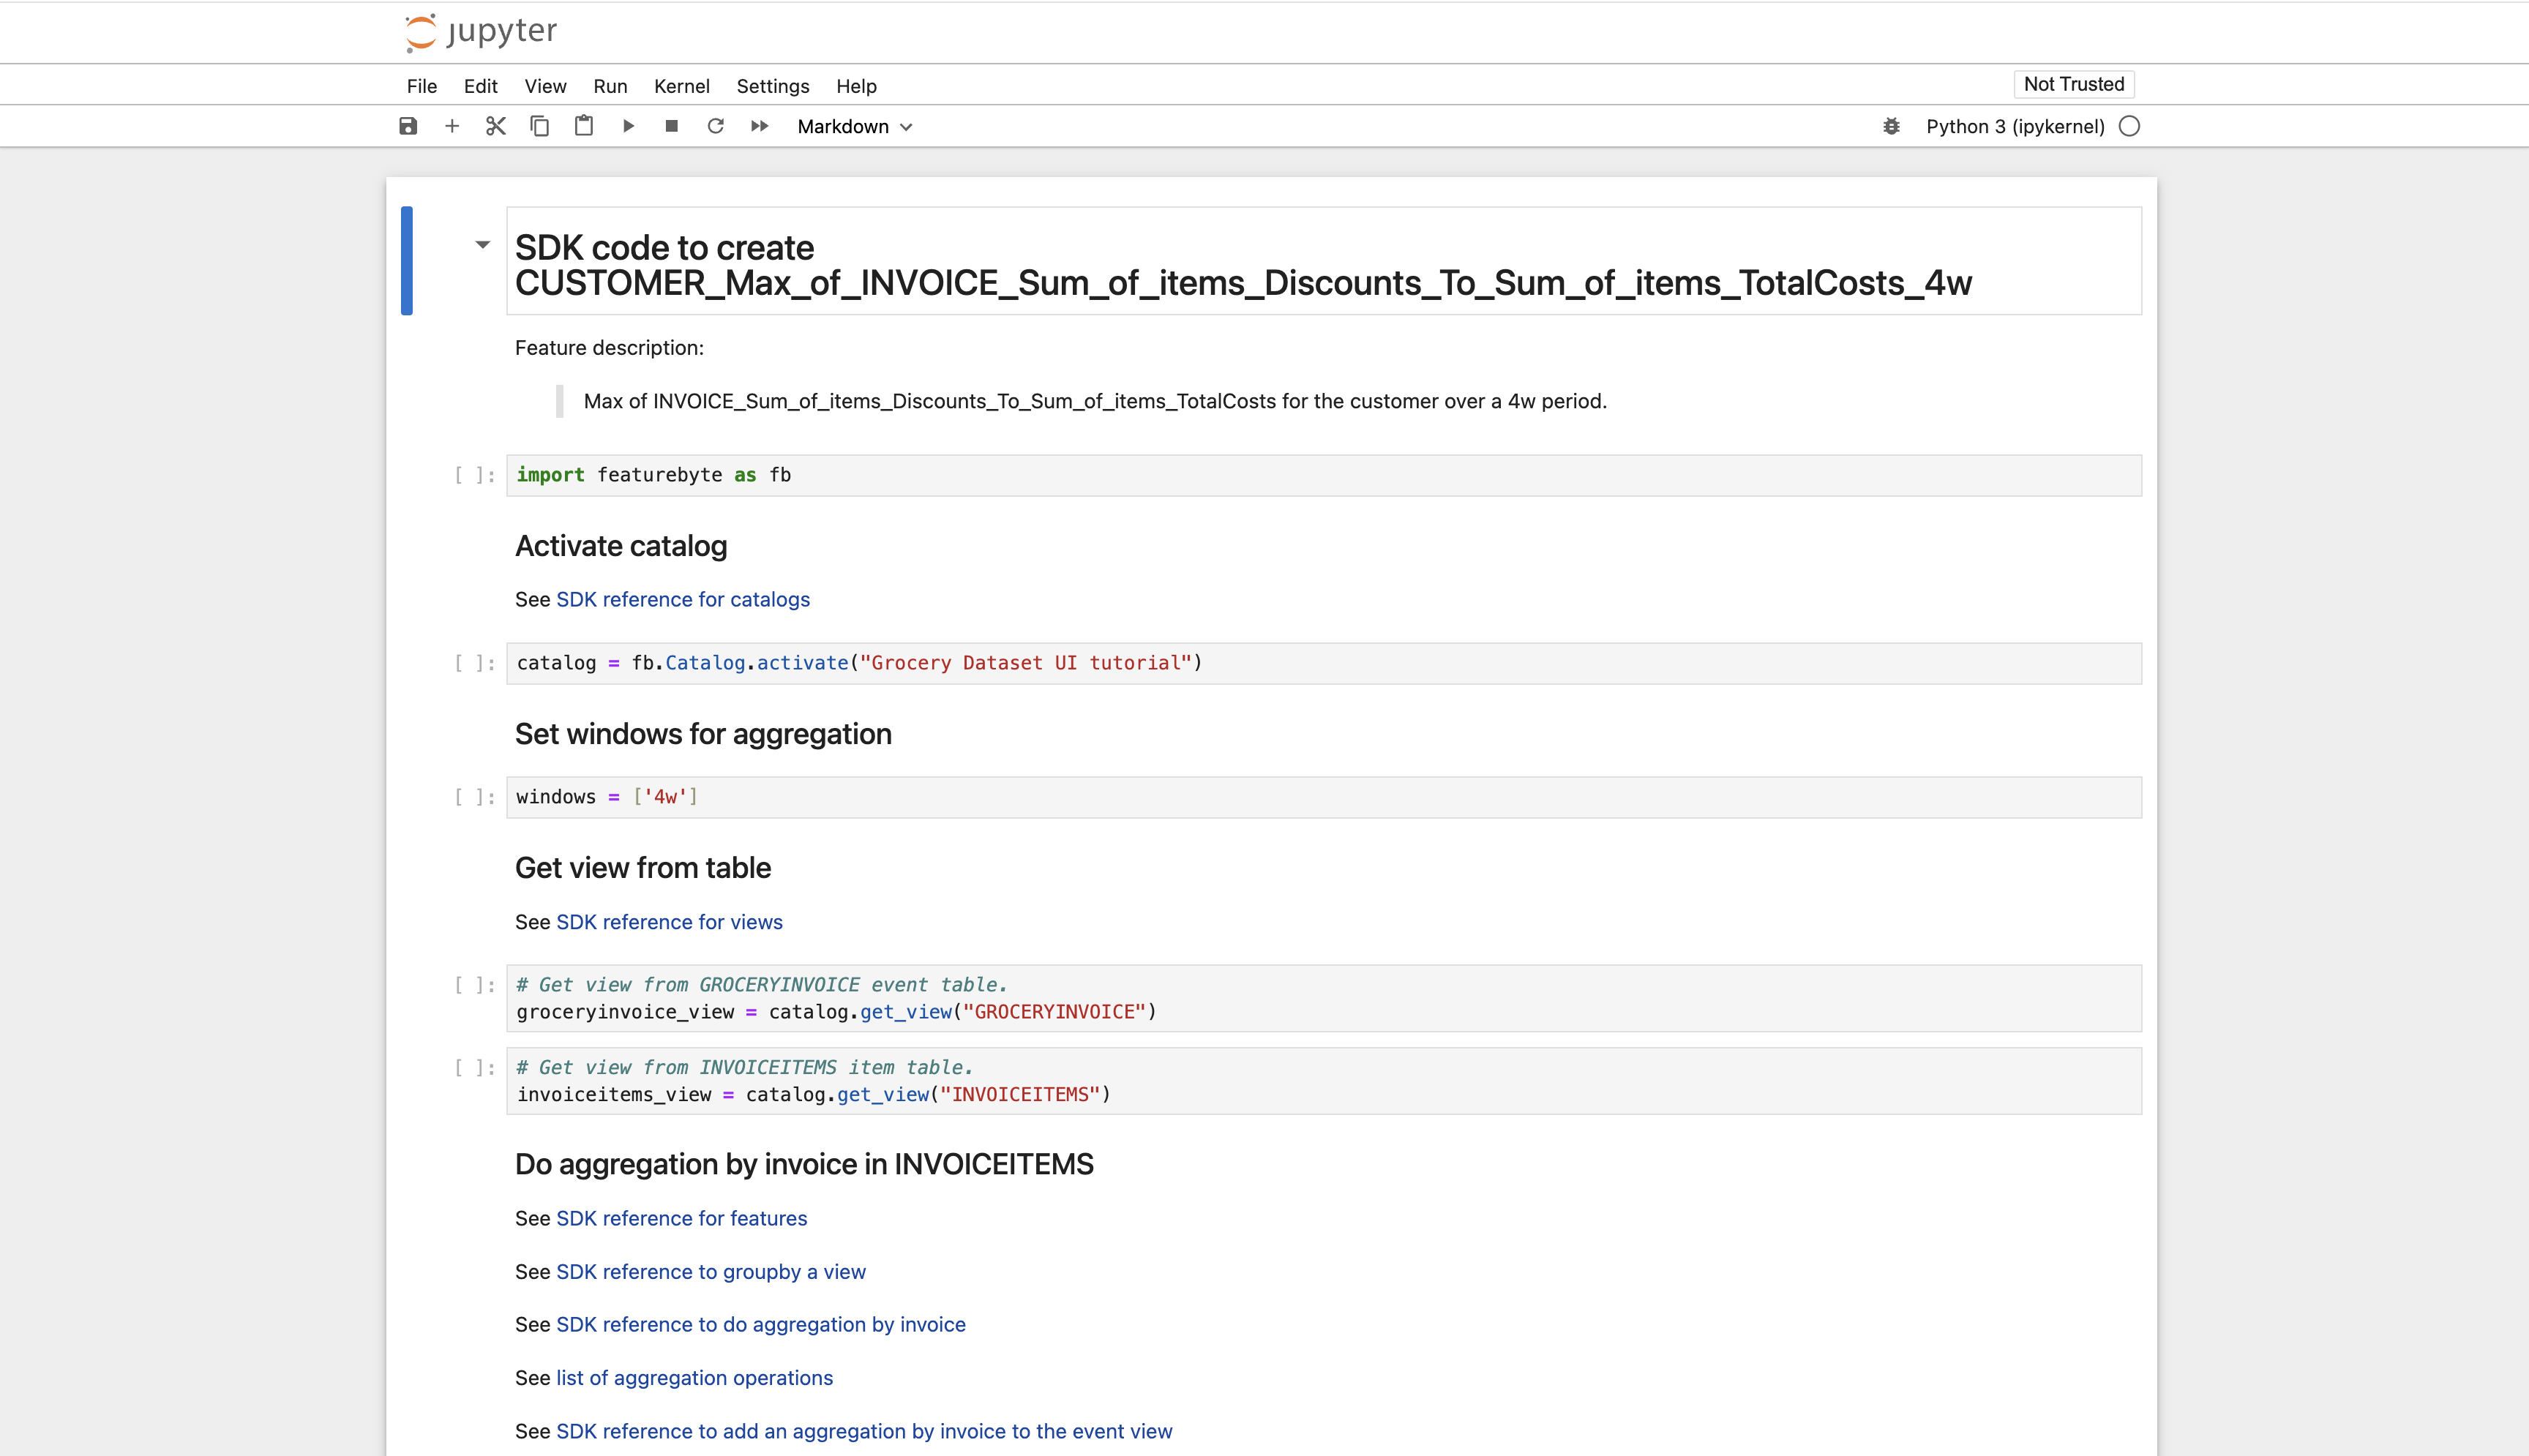Restart the kernel with the circular arrow
Viewport: 2529px width, 1456px height.
(716, 126)
